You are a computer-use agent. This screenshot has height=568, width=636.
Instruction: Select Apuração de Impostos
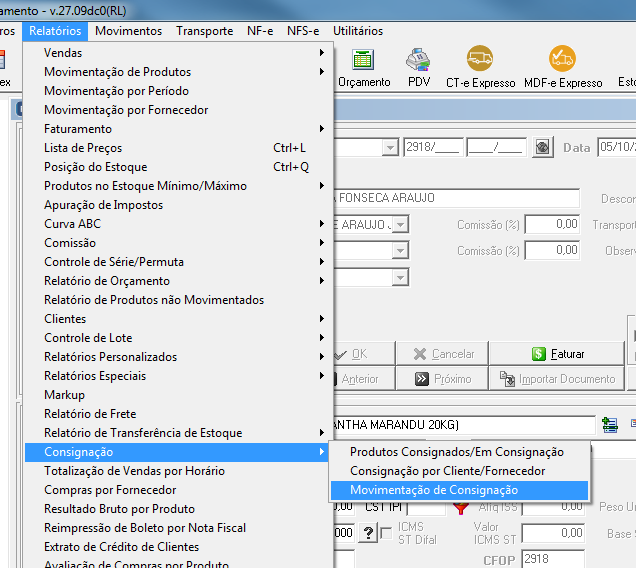click(x=178, y=205)
